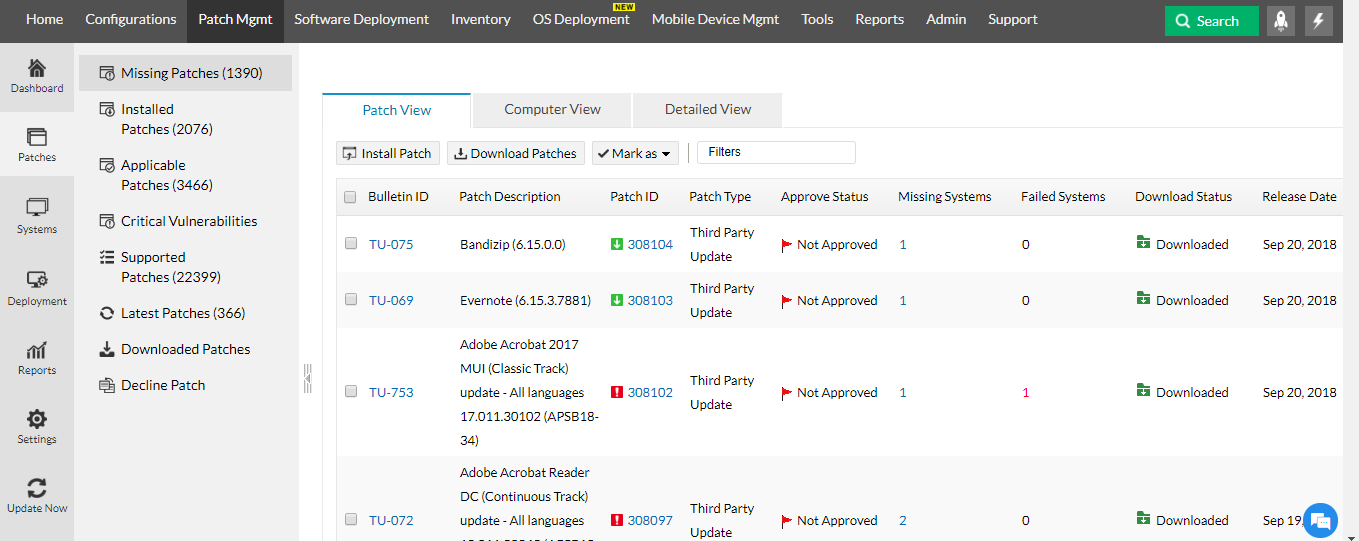Open the TU-753 bulletin link
The height and width of the screenshot is (541, 1359).
[391, 392]
